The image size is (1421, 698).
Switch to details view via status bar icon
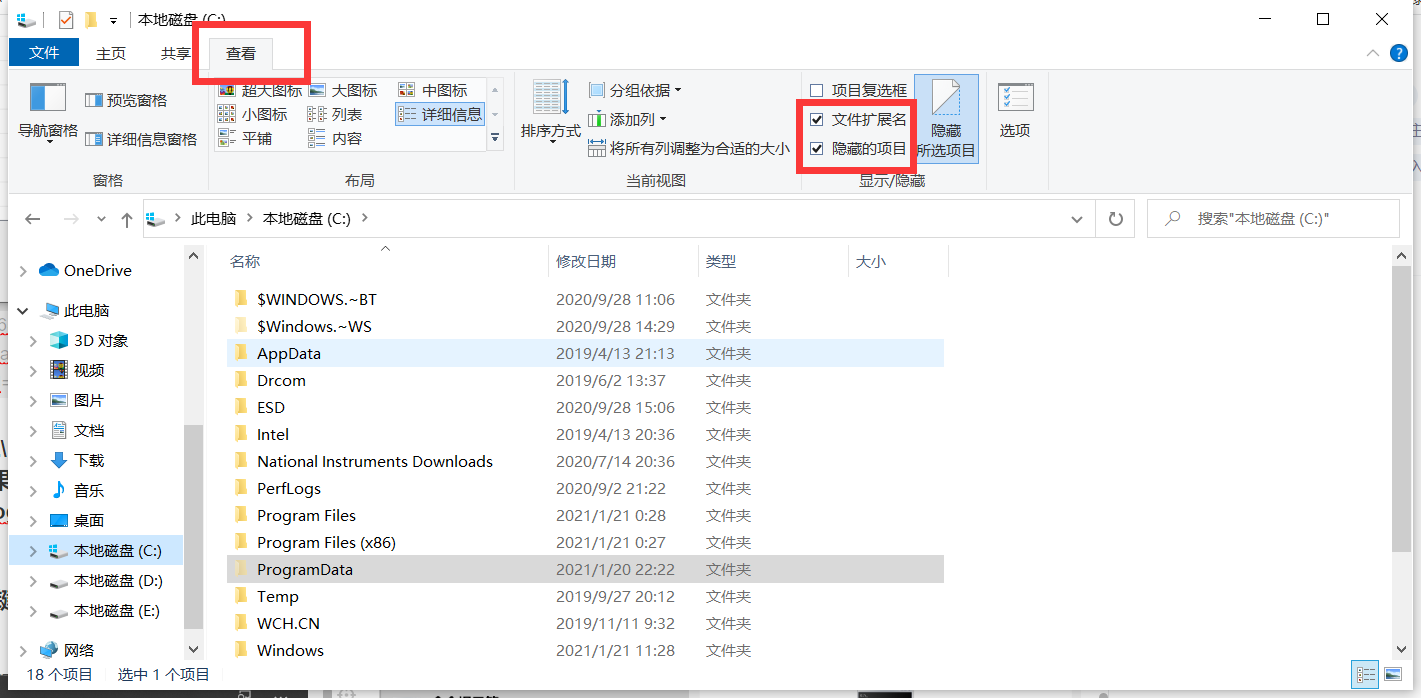coord(1364,674)
